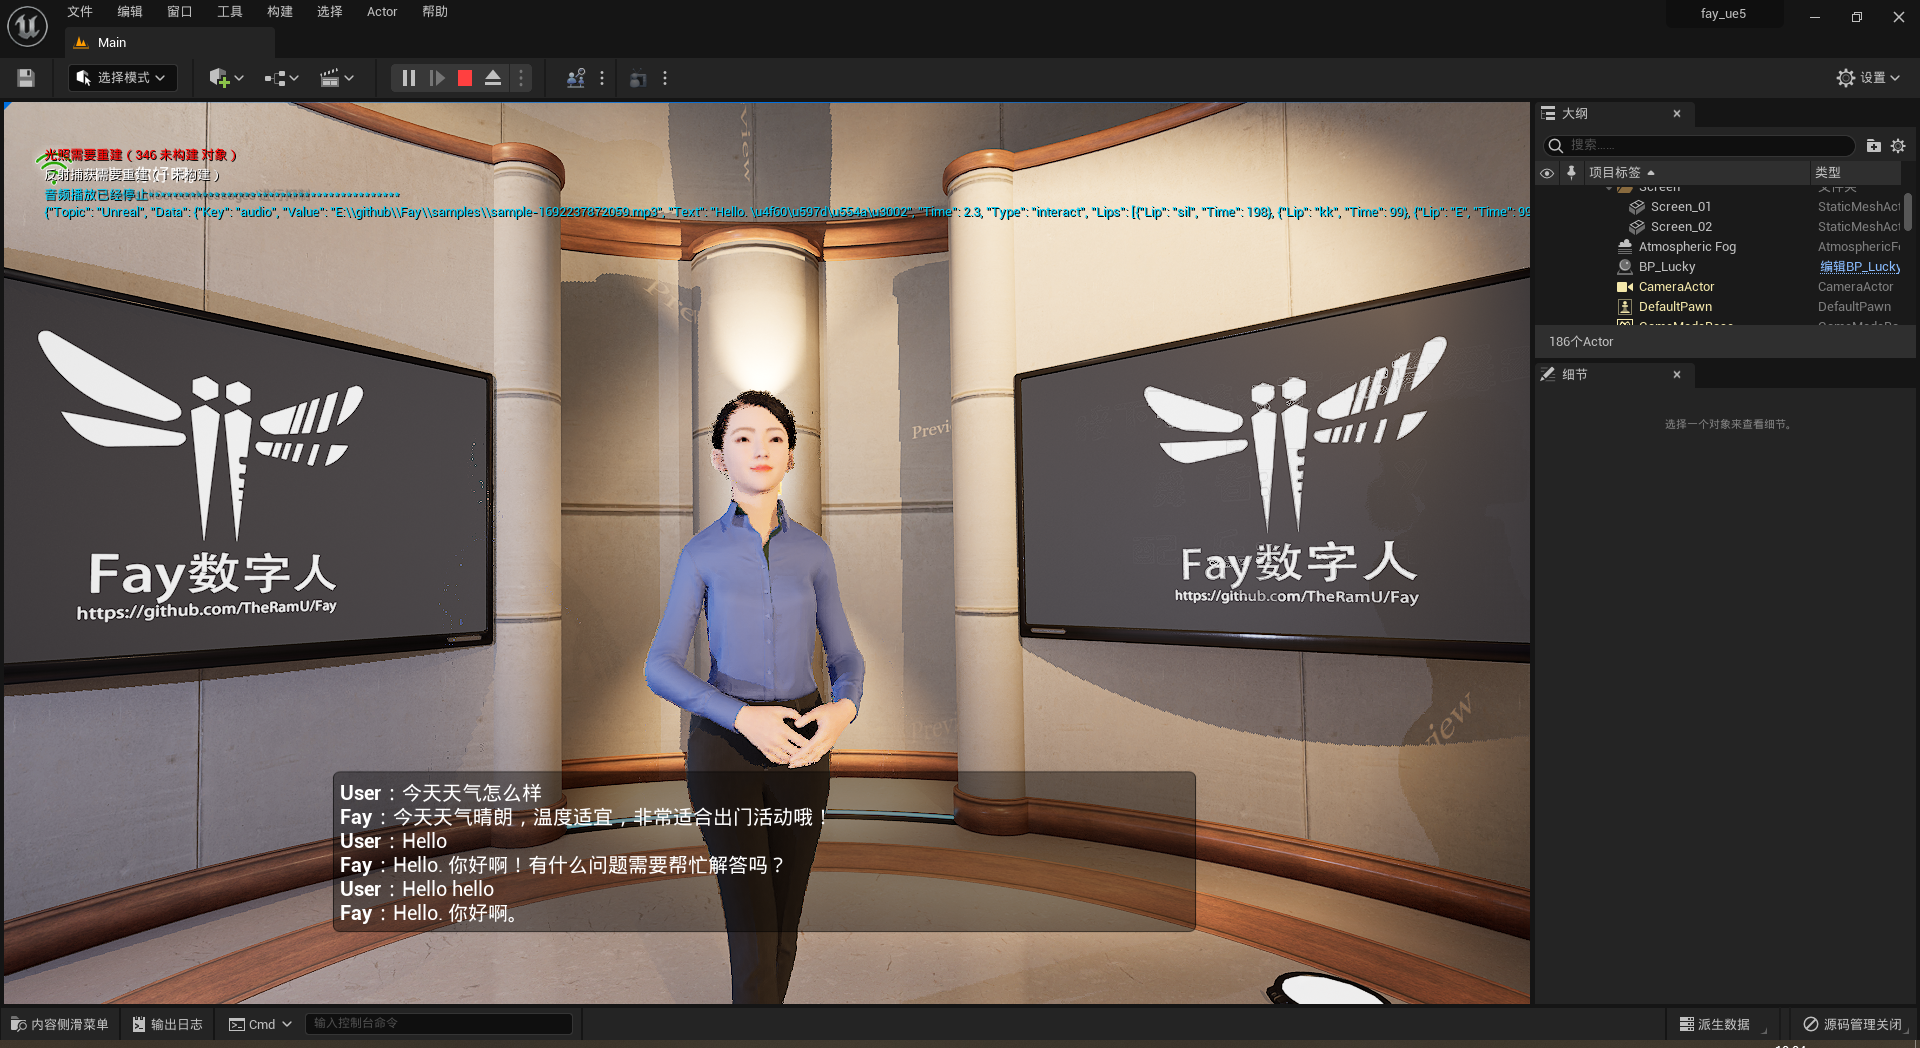The width and height of the screenshot is (1920, 1048).
Task: Click the multiplayer users icon
Action: pos(576,78)
